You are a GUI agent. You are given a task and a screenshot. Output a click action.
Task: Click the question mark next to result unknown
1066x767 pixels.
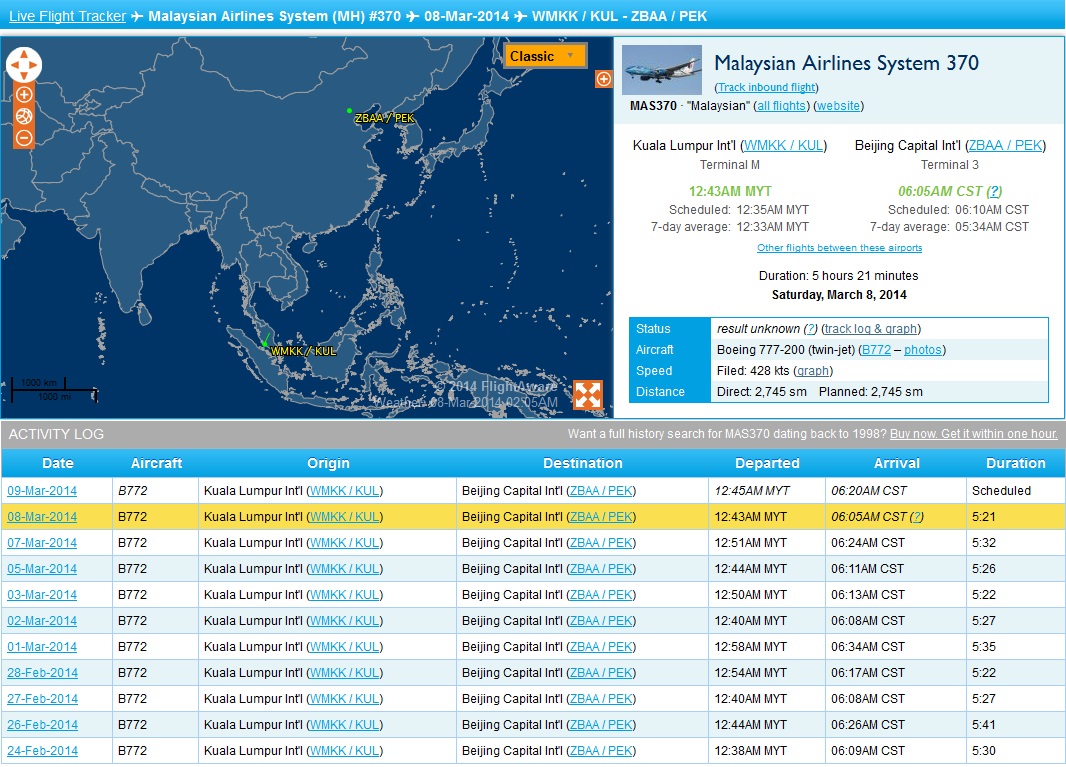pyautogui.click(x=810, y=329)
